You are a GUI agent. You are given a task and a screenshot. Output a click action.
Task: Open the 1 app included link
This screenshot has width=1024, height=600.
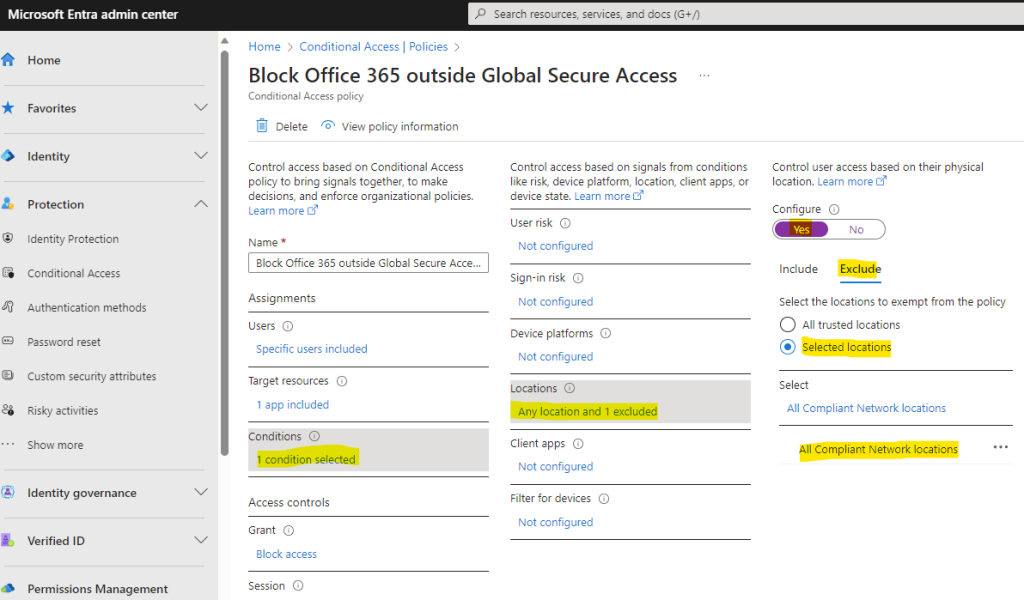(x=293, y=404)
